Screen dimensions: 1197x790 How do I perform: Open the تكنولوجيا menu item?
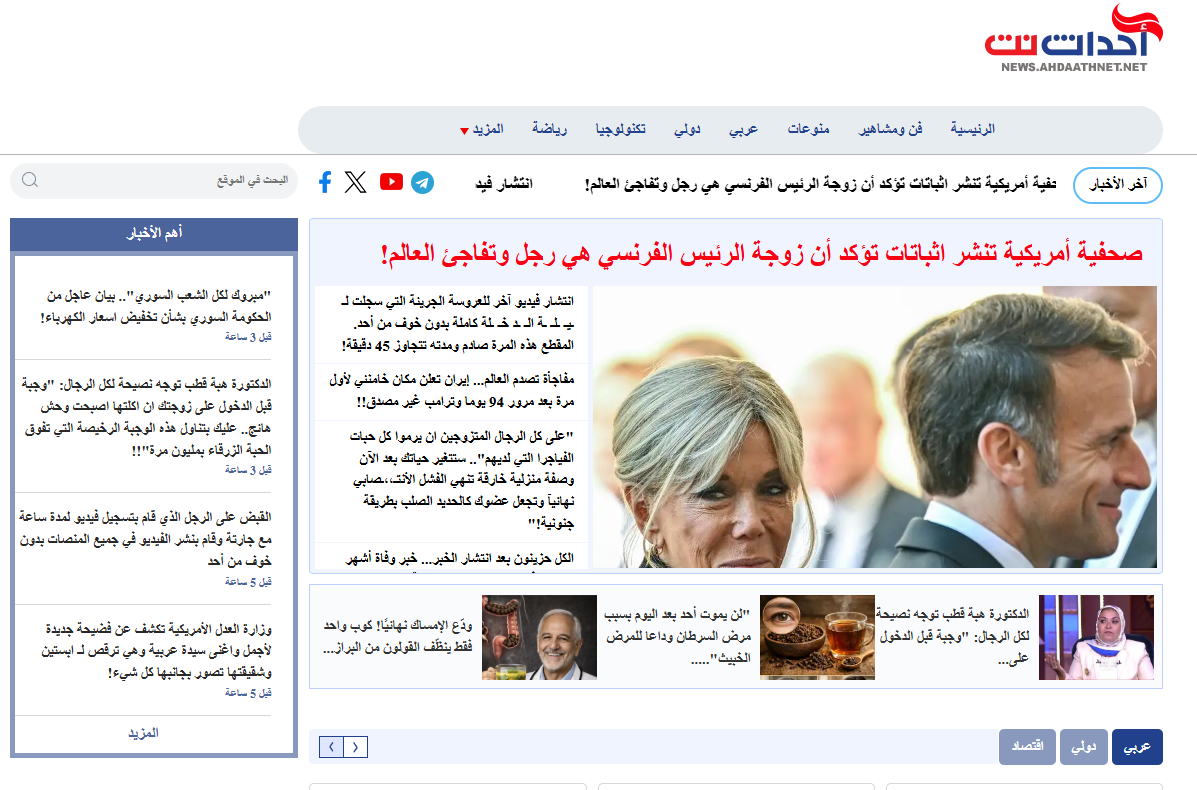pos(621,129)
